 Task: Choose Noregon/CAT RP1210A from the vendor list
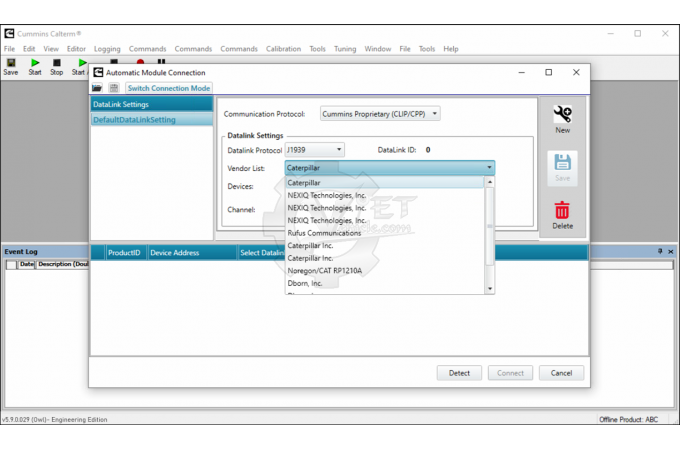pos(385,271)
